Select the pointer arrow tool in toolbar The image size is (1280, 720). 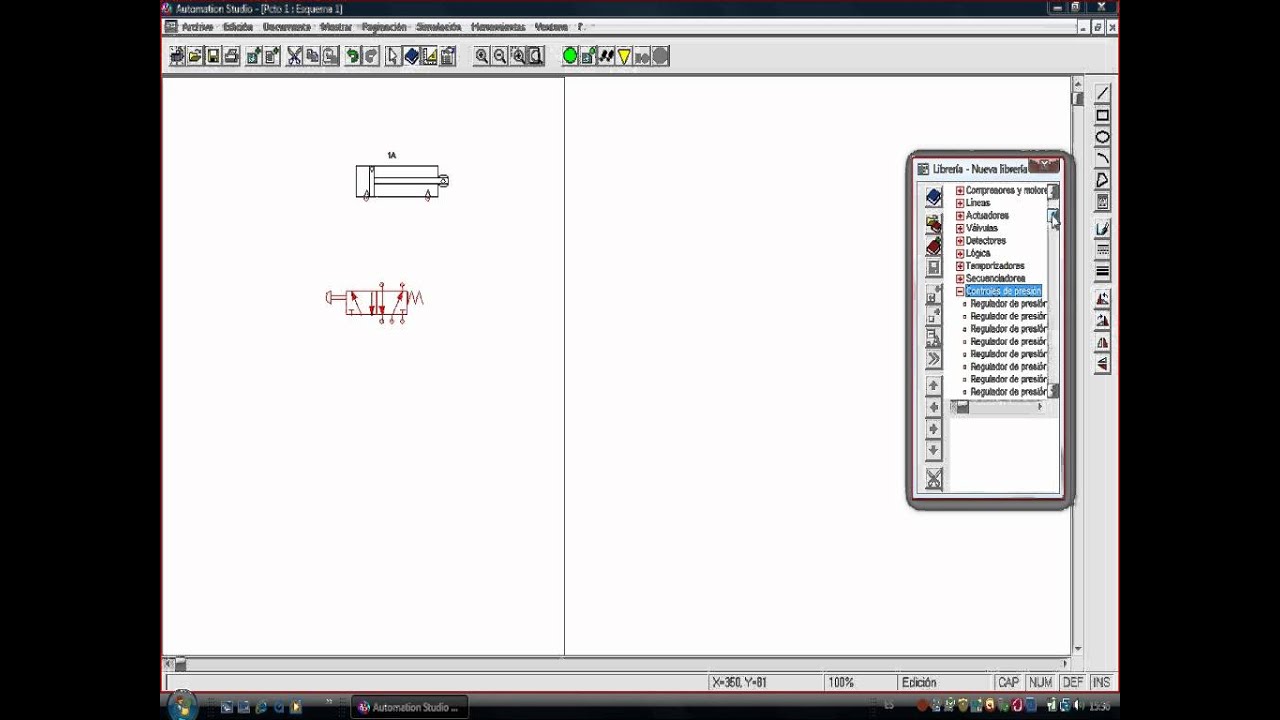click(x=392, y=56)
